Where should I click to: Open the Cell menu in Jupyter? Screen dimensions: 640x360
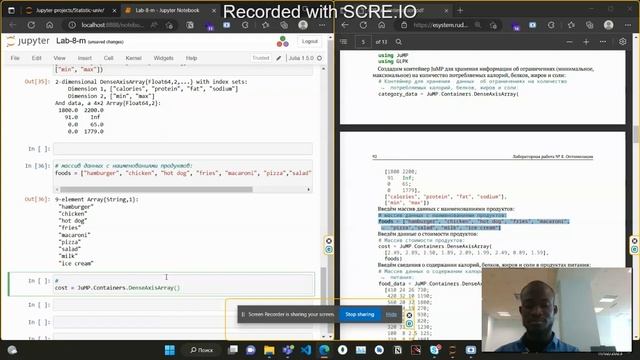point(108,58)
